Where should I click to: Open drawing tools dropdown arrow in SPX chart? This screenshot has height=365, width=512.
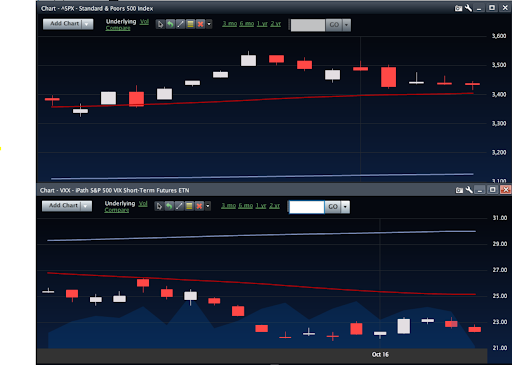point(209,24)
